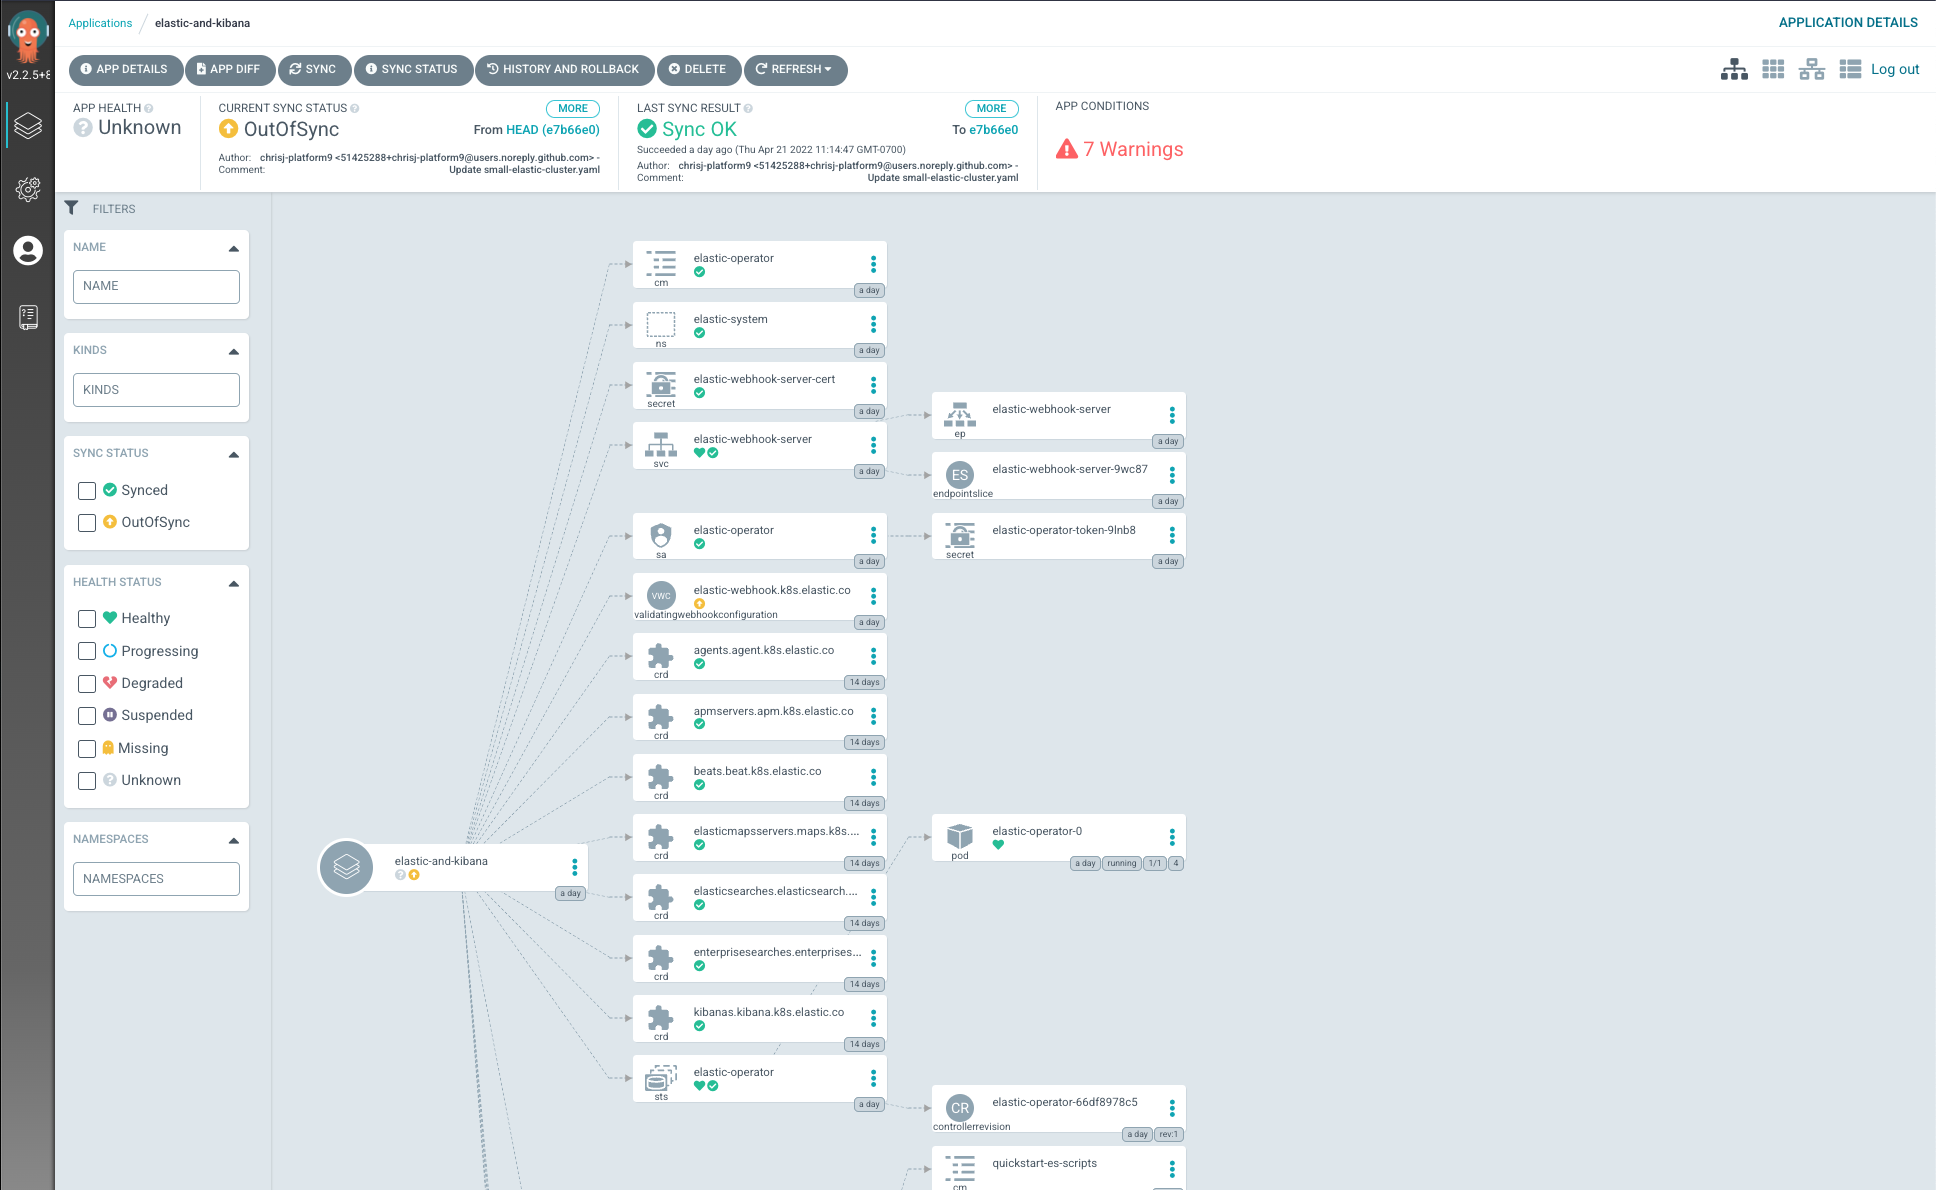Screen dimensions: 1936x1190
Task: Focus the KINDS filter input field
Action: [156, 390]
